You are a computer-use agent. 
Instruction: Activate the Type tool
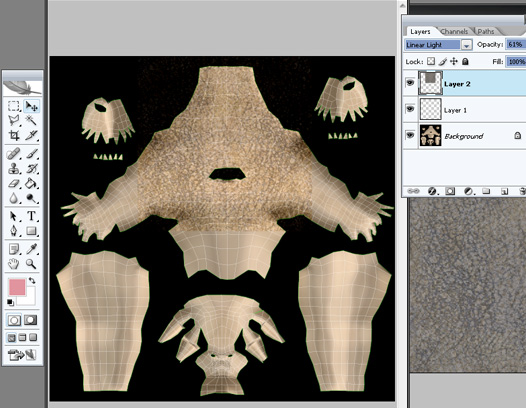click(31, 216)
